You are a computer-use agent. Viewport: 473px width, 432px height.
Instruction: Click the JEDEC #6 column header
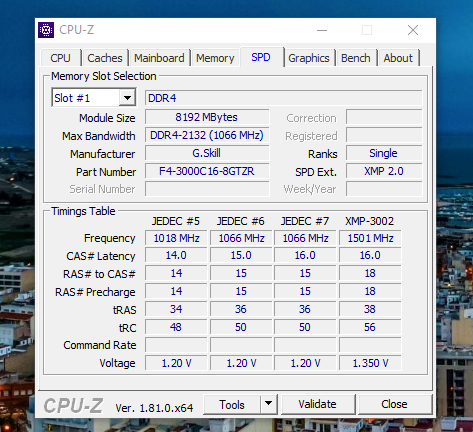pos(241,221)
